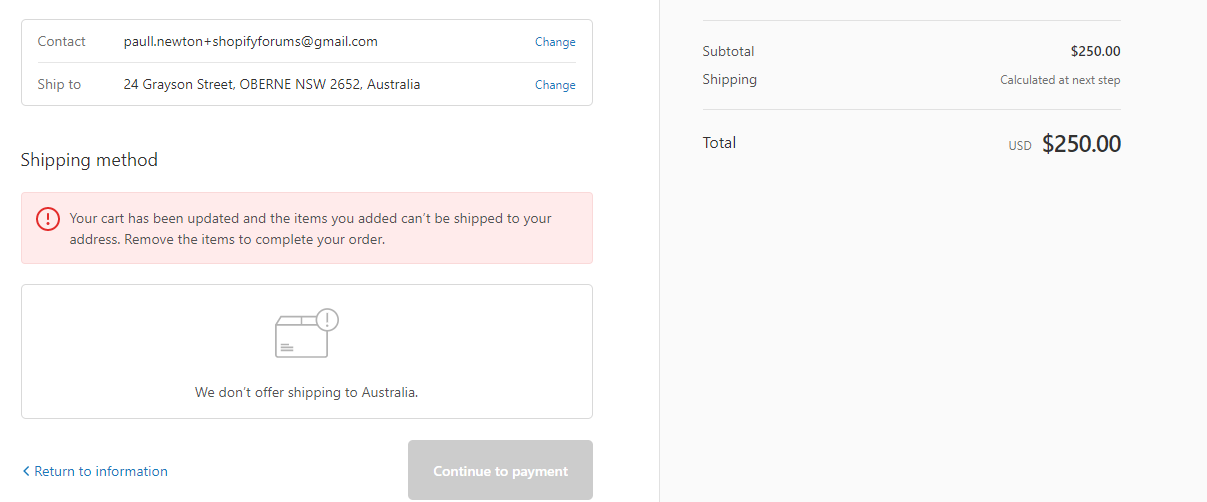
Task: Click the red error alert icon
Action: pyautogui.click(x=48, y=219)
